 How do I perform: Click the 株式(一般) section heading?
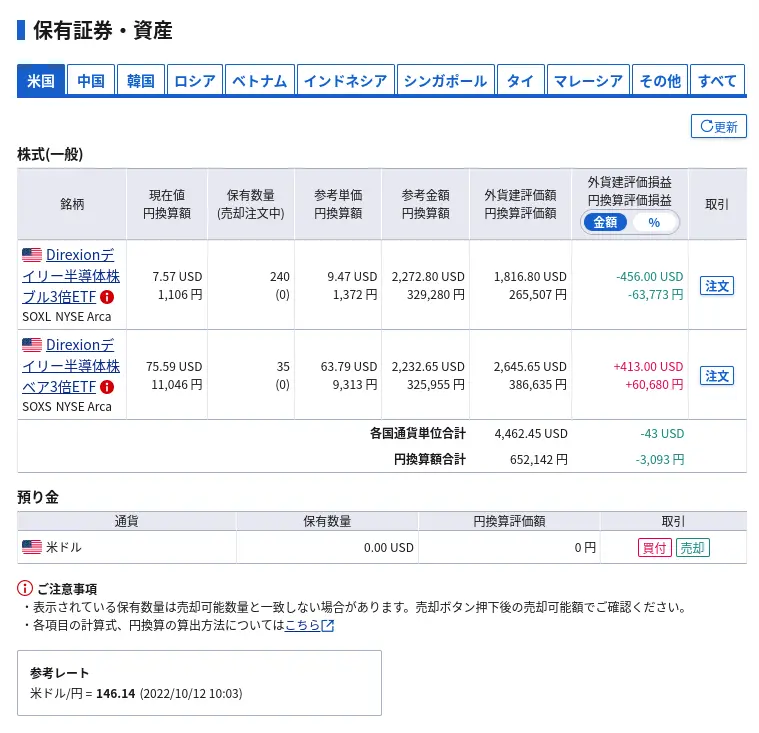point(50,154)
